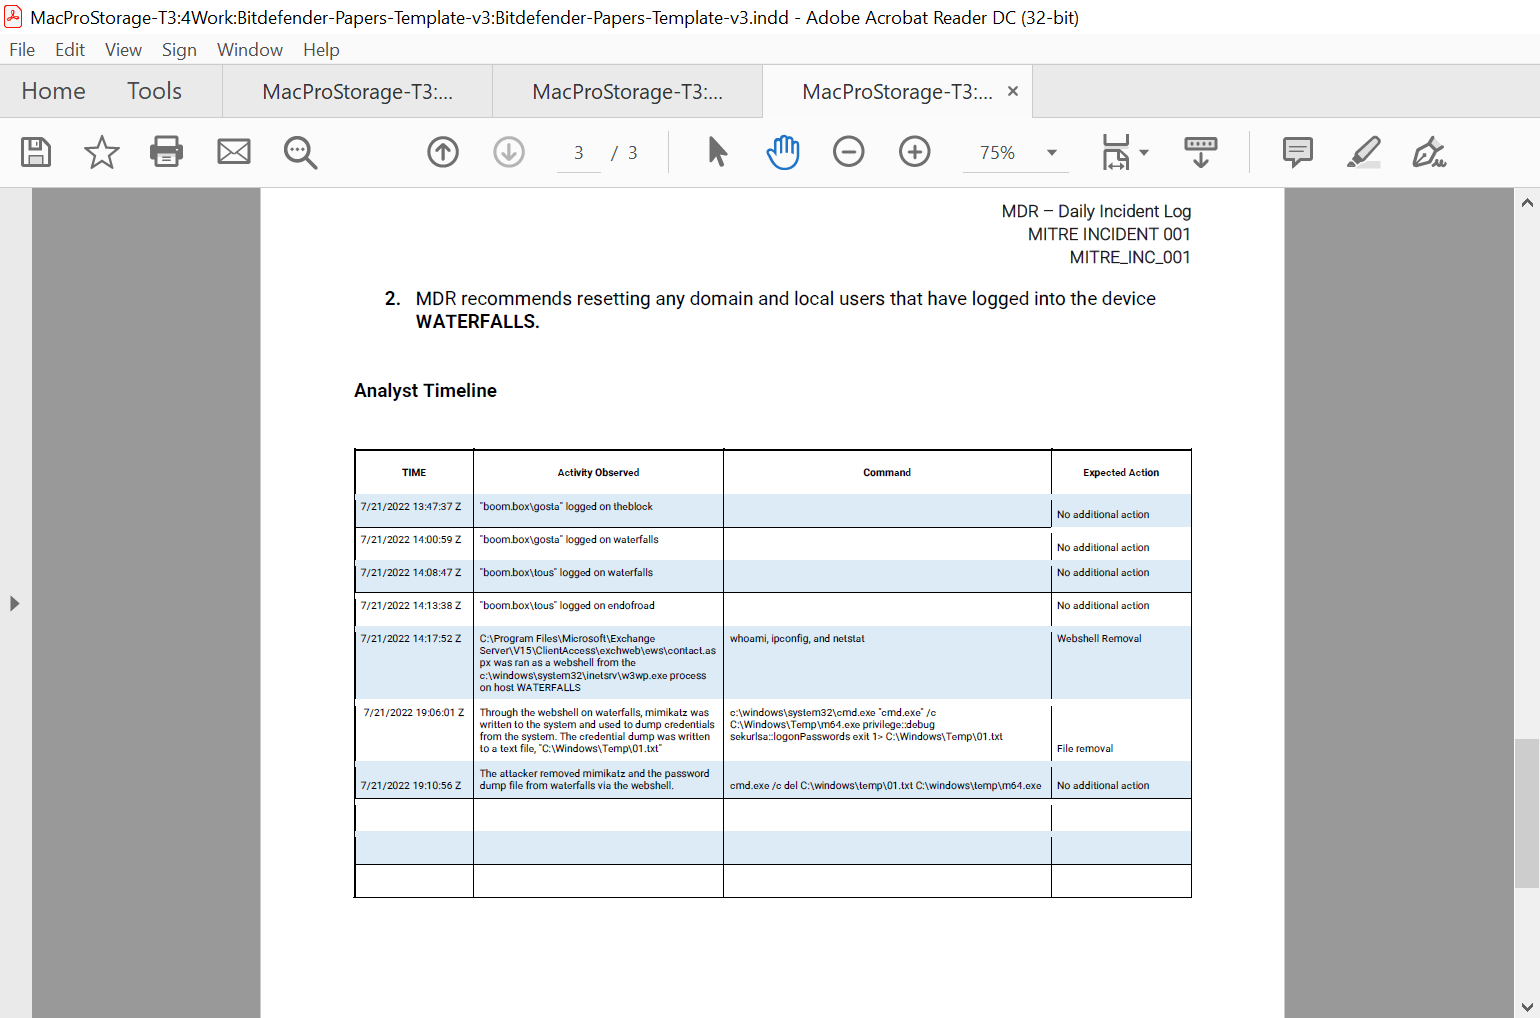Select the arrow Selection tool

click(x=717, y=152)
